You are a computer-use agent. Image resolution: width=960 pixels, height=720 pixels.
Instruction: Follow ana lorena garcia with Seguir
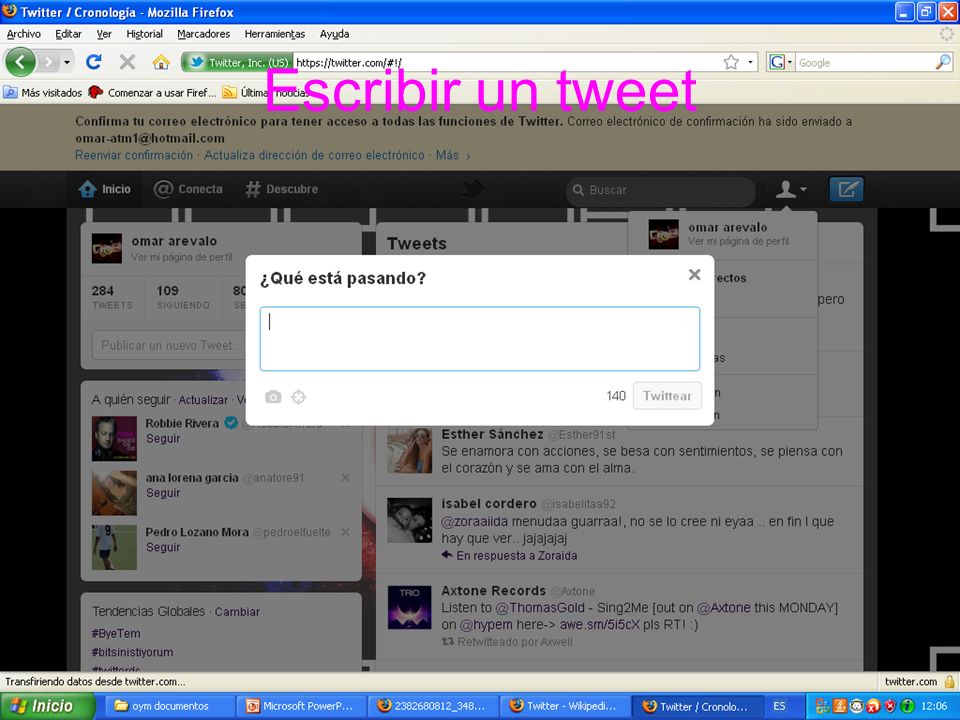coord(163,493)
